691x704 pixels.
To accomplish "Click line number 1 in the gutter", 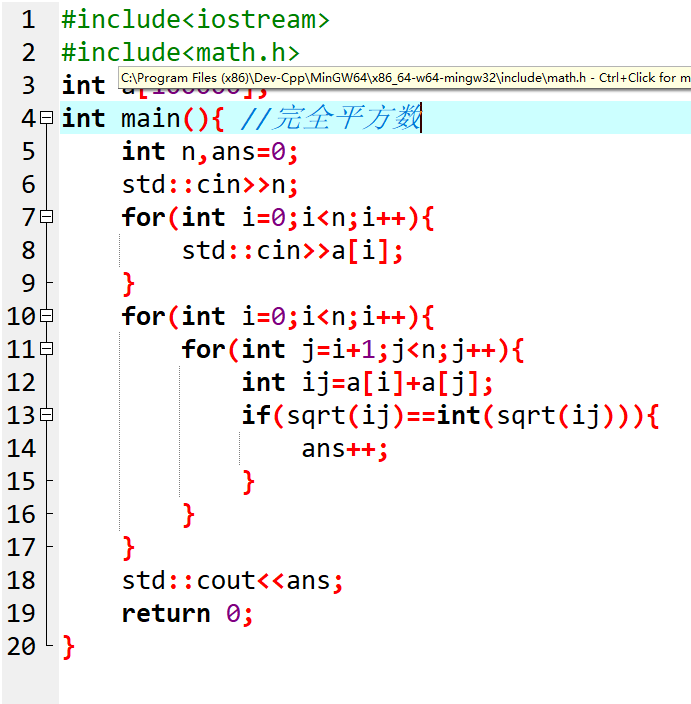I will pos(26,19).
